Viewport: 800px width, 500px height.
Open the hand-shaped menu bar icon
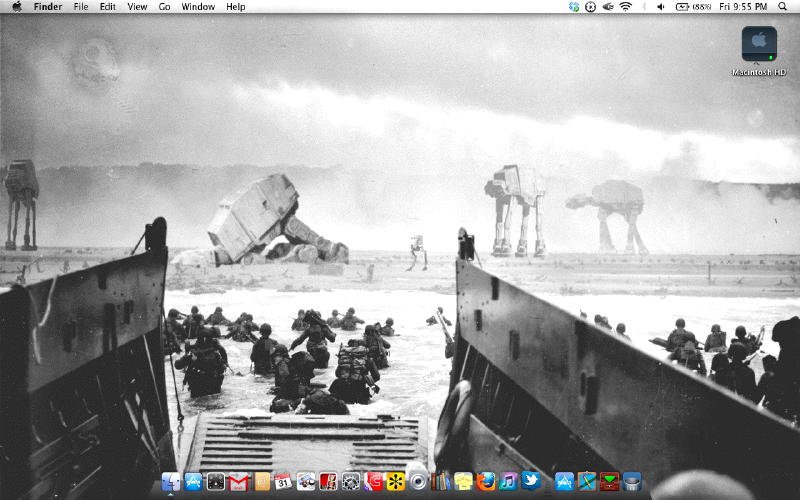coord(608,7)
